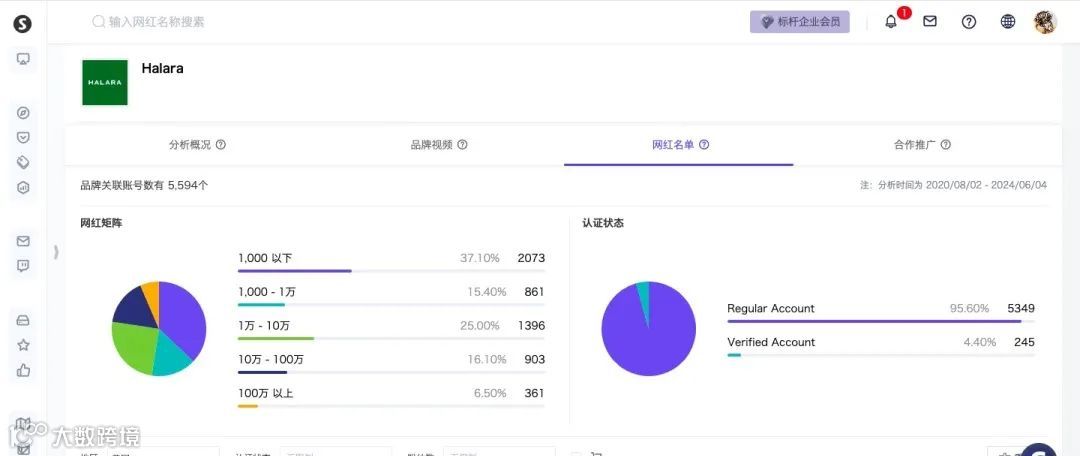Click the S logo icon in the sidebar
This screenshot has height=456, width=1080.
click(23, 25)
